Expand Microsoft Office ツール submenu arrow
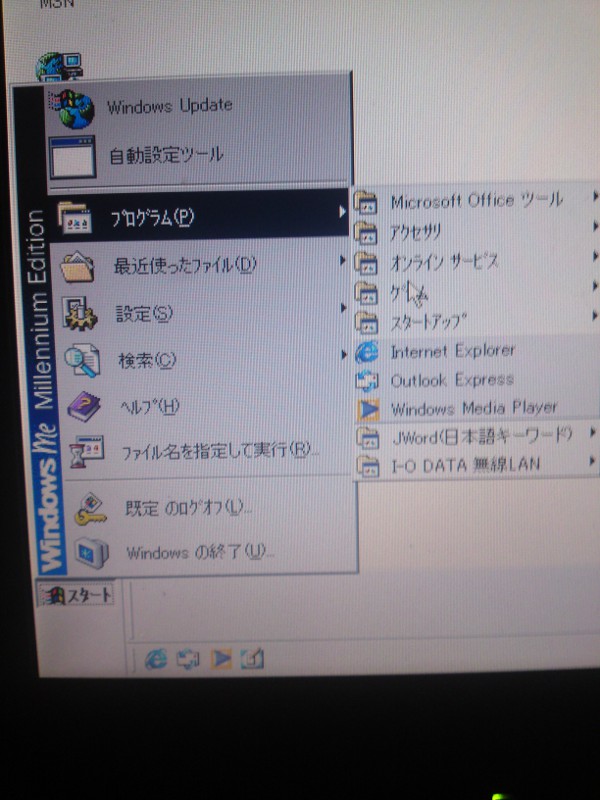This screenshot has height=800, width=600. pyautogui.click(x=595, y=195)
